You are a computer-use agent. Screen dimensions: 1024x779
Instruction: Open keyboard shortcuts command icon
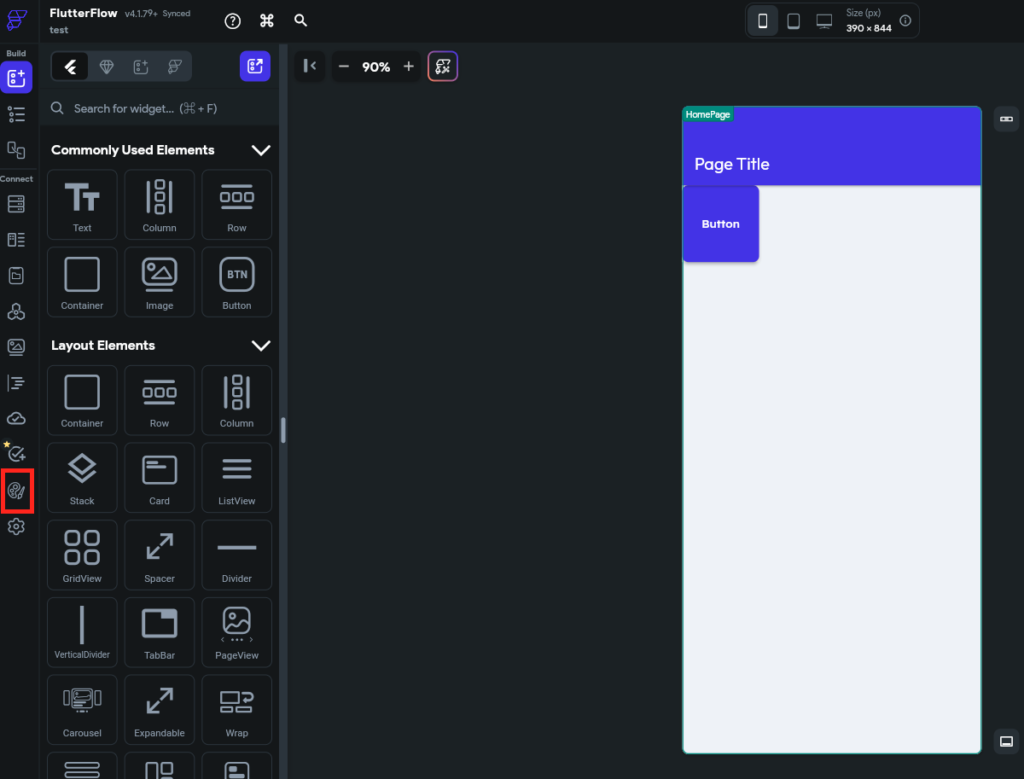(266, 21)
